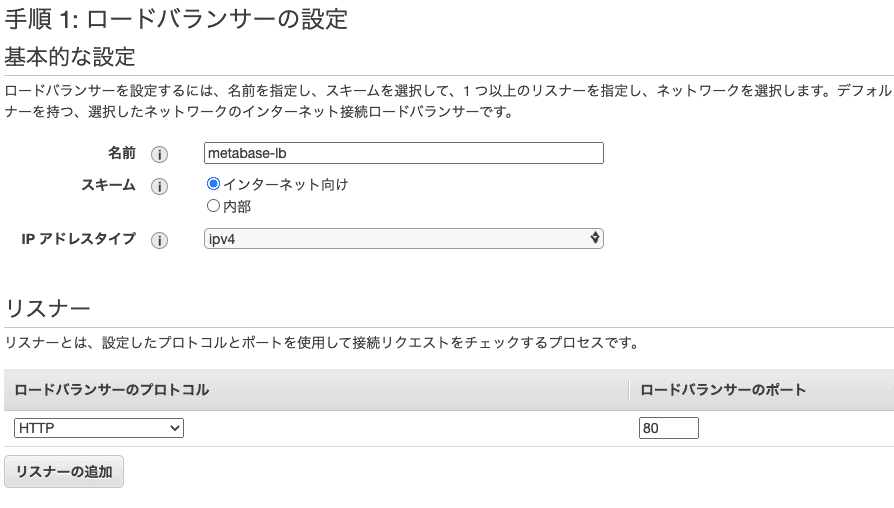
Task: Click the 基本的な設定 section heading
Action: point(70,57)
